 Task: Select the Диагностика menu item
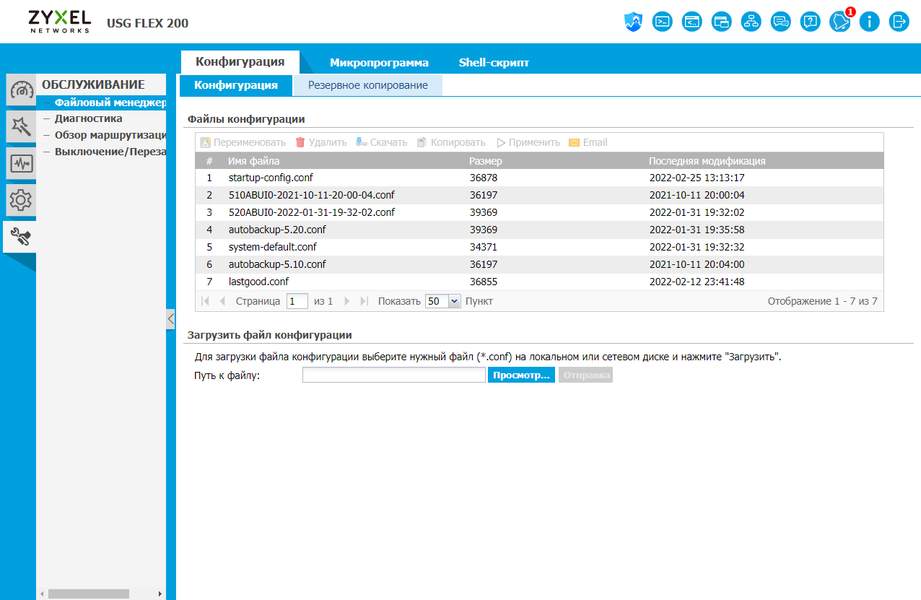[x=89, y=118]
